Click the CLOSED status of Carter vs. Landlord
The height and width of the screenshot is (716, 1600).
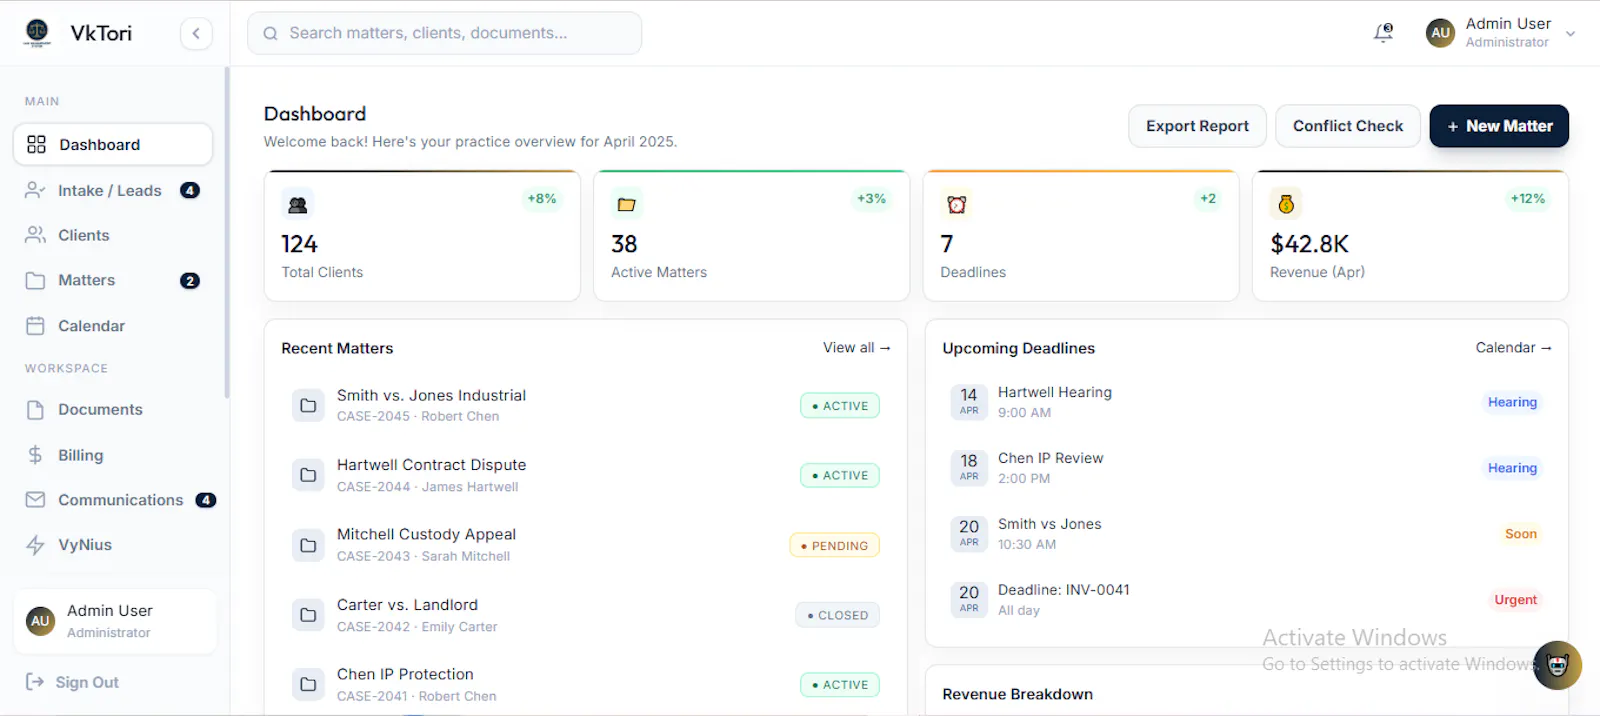click(838, 615)
